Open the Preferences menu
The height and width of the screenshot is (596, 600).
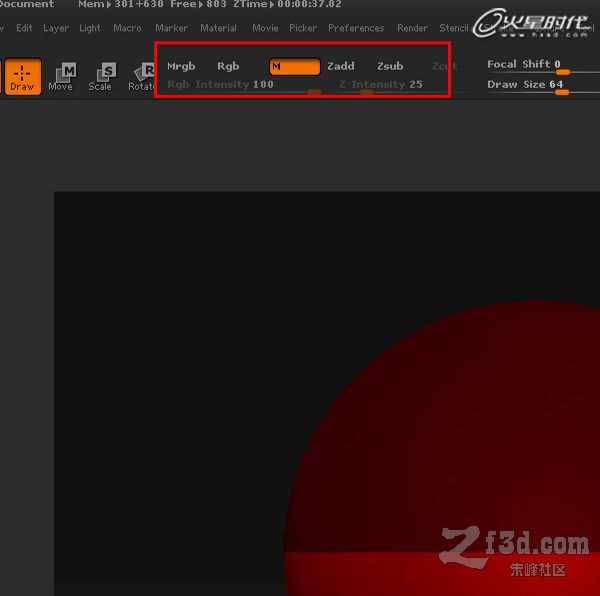(x=356, y=28)
